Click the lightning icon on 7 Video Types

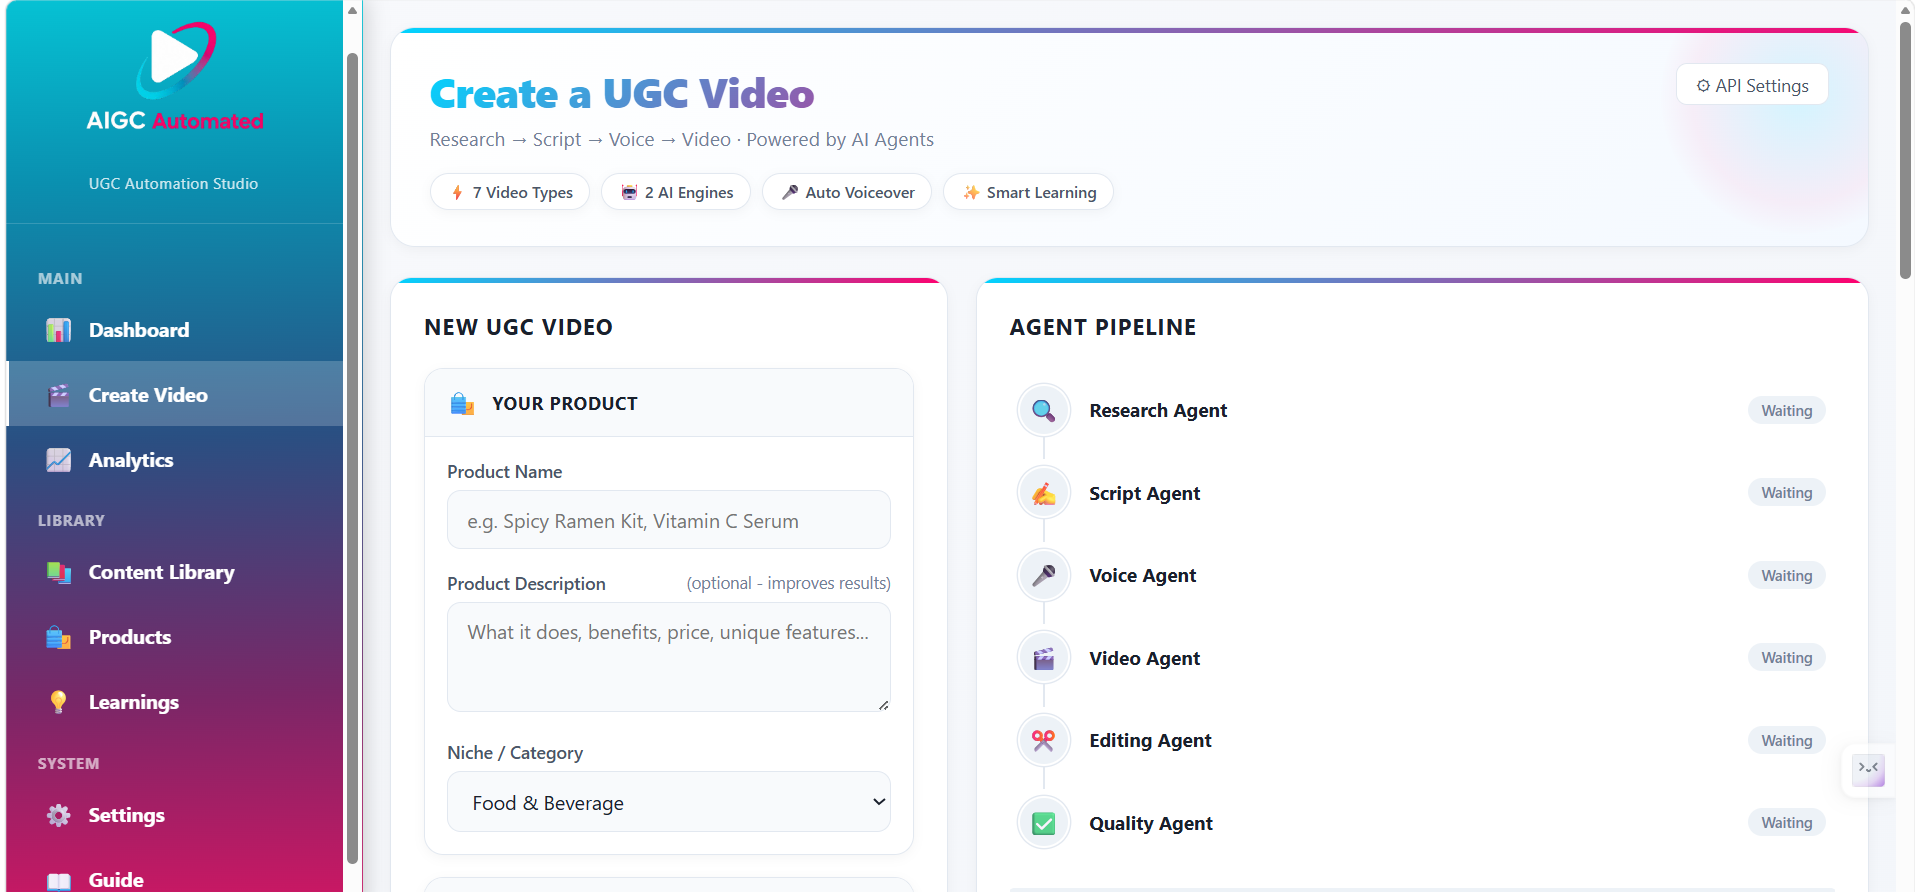[457, 192]
